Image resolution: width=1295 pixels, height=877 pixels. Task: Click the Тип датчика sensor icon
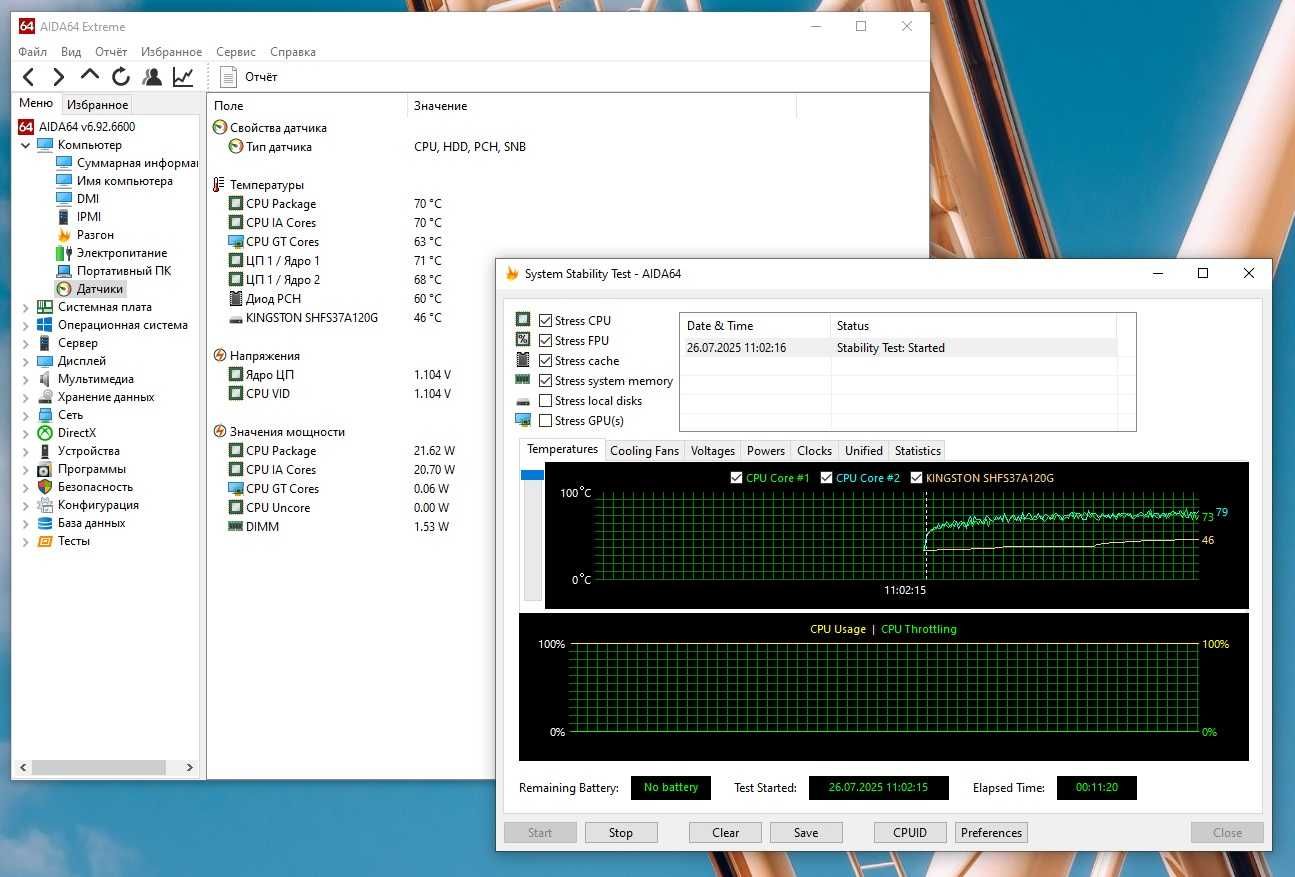[236, 147]
